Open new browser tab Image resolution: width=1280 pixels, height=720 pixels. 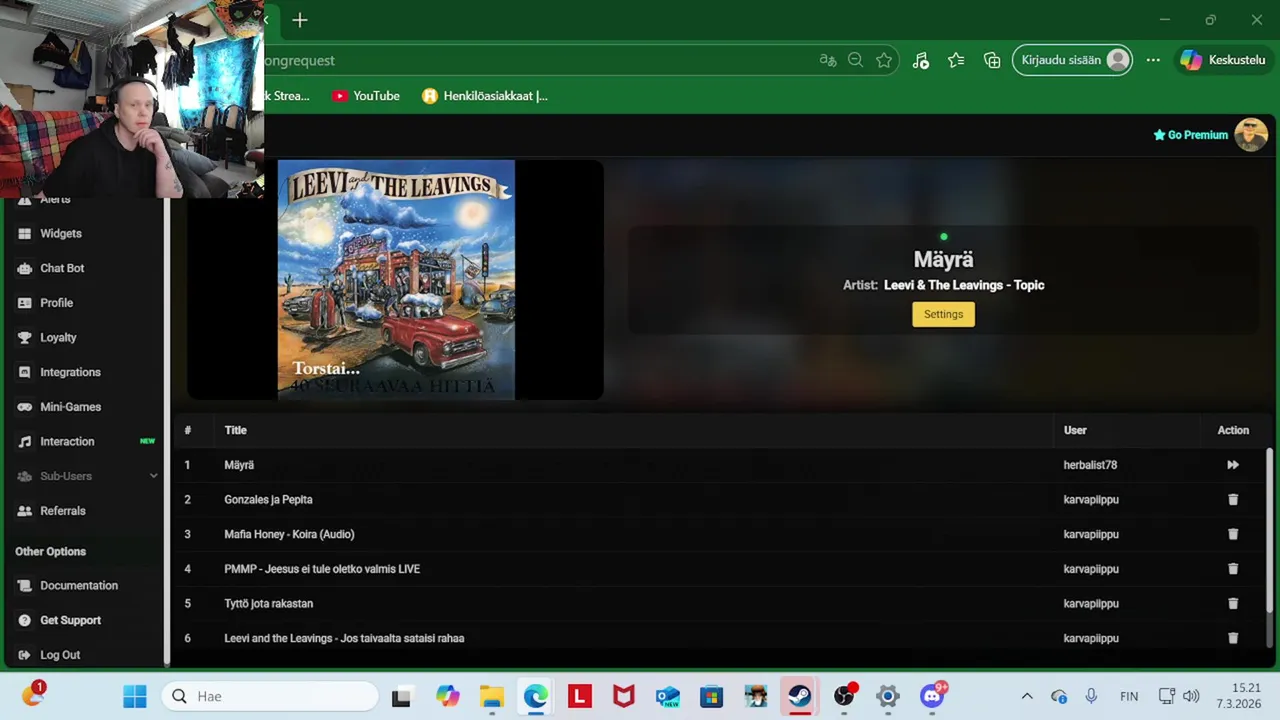point(300,20)
